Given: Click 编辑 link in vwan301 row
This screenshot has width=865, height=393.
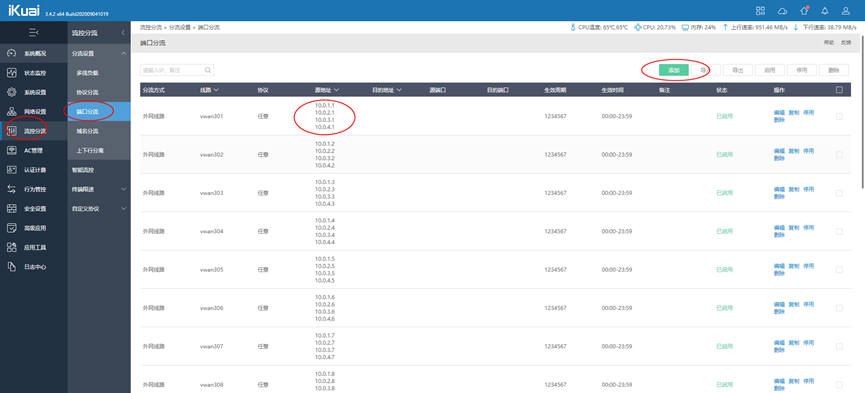Looking at the screenshot, I should [x=779, y=113].
